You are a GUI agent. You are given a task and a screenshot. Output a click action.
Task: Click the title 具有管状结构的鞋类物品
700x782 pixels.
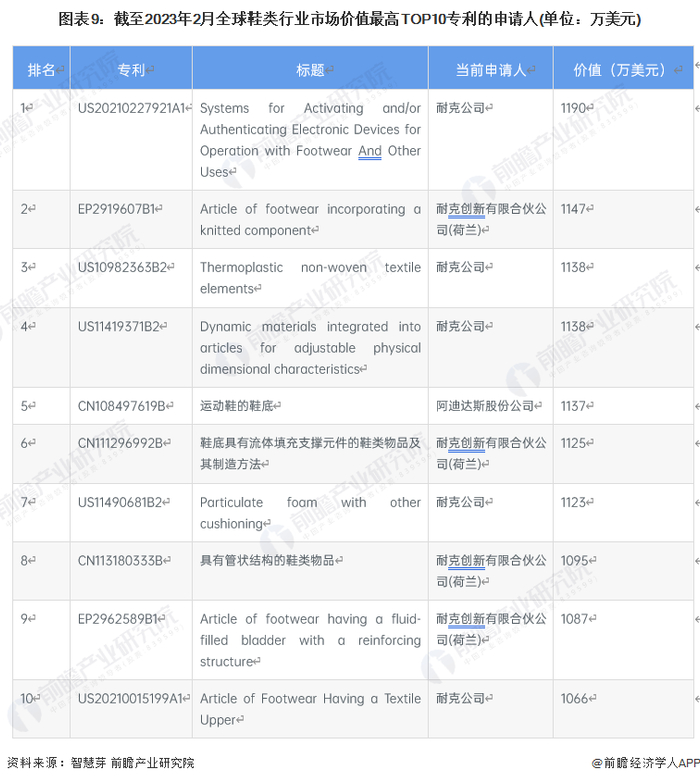267,561
